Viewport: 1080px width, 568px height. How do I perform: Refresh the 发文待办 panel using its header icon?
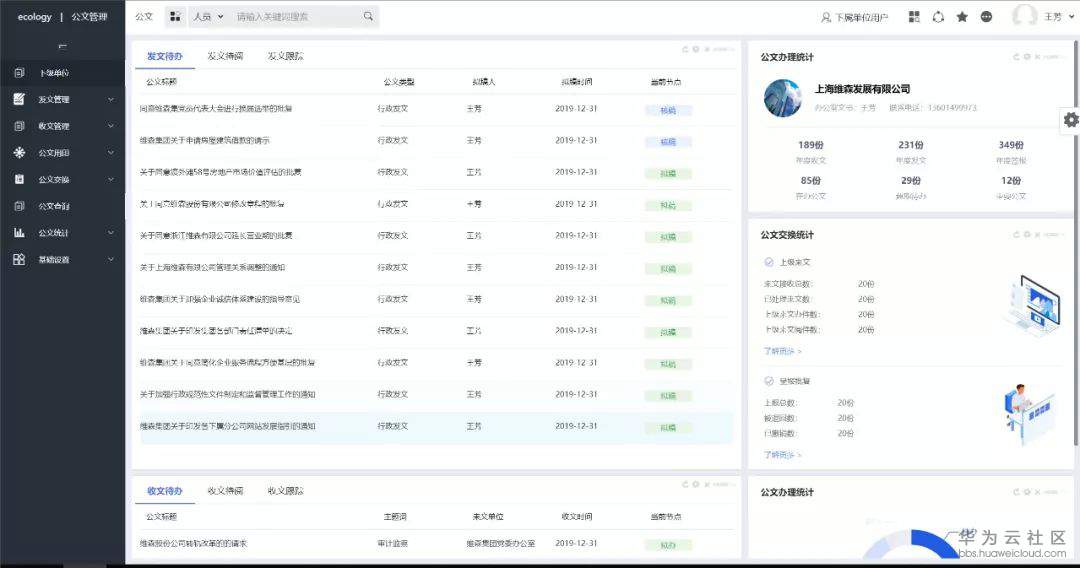point(685,50)
